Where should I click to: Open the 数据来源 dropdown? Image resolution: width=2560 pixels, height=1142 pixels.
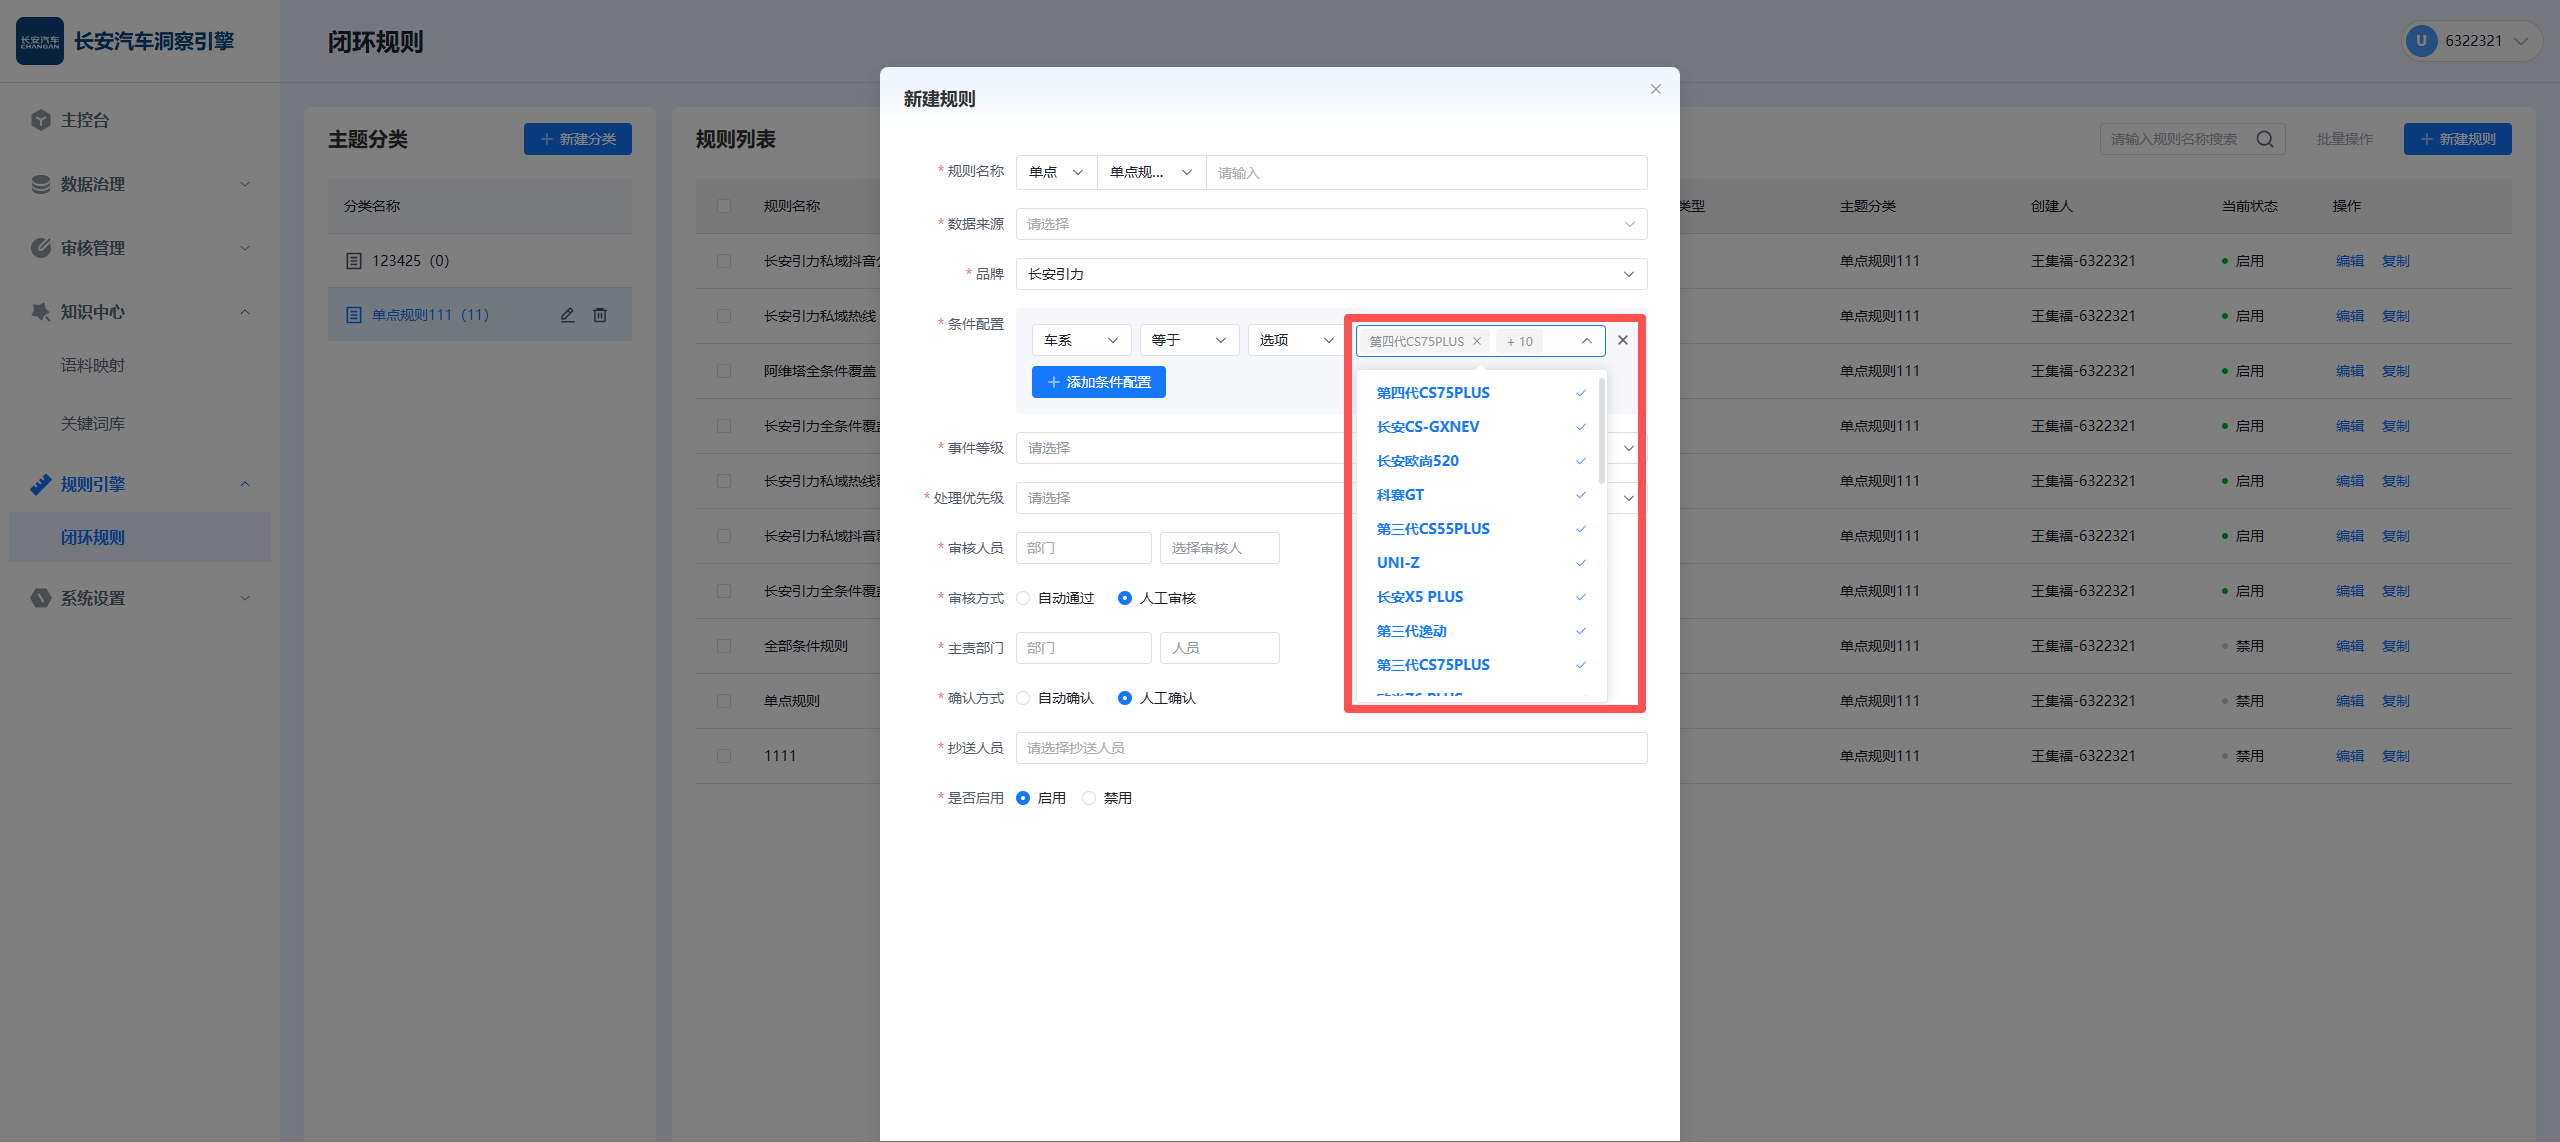tap(1331, 224)
